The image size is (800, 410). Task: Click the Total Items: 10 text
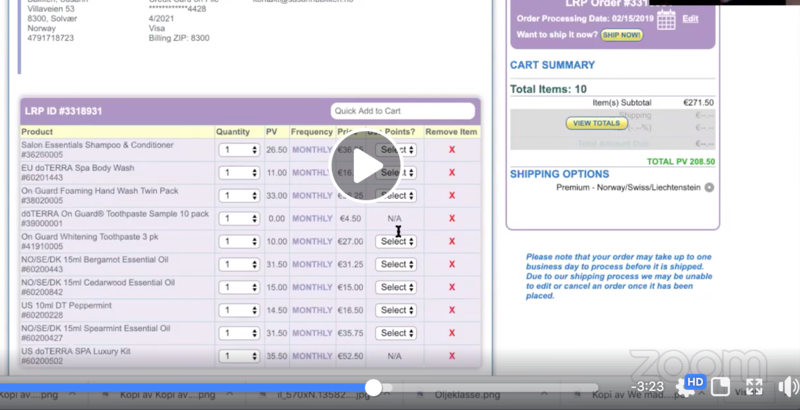[548, 89]
